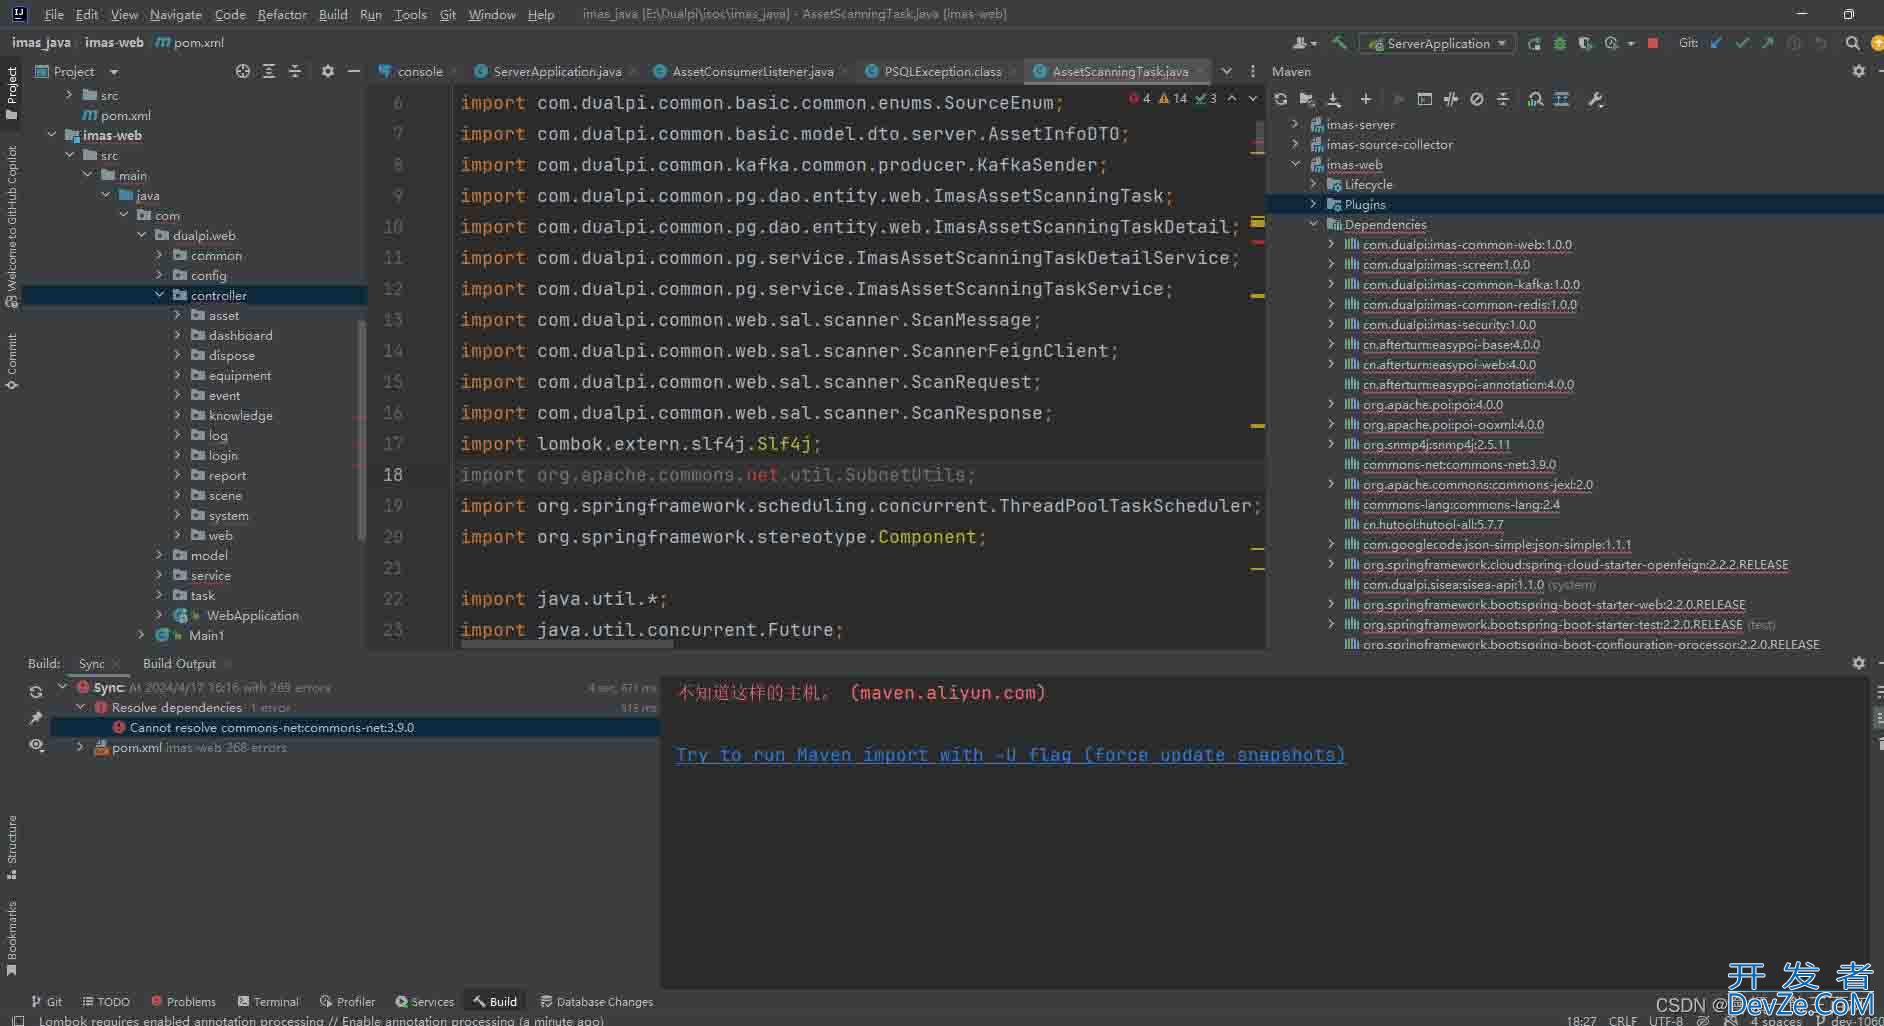Collapse Resolve dependencies node
1884x1026 pixels.
[81, 707]
